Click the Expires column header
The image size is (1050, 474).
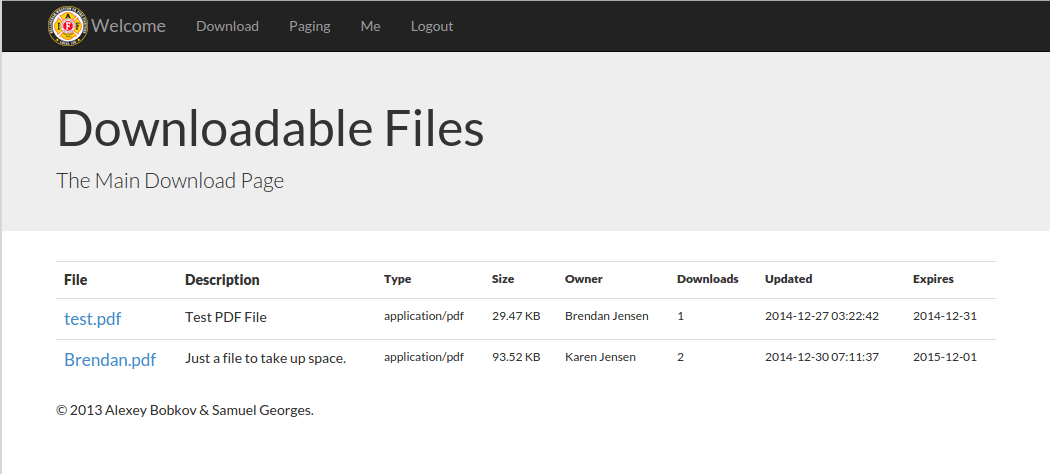point(933,279)
